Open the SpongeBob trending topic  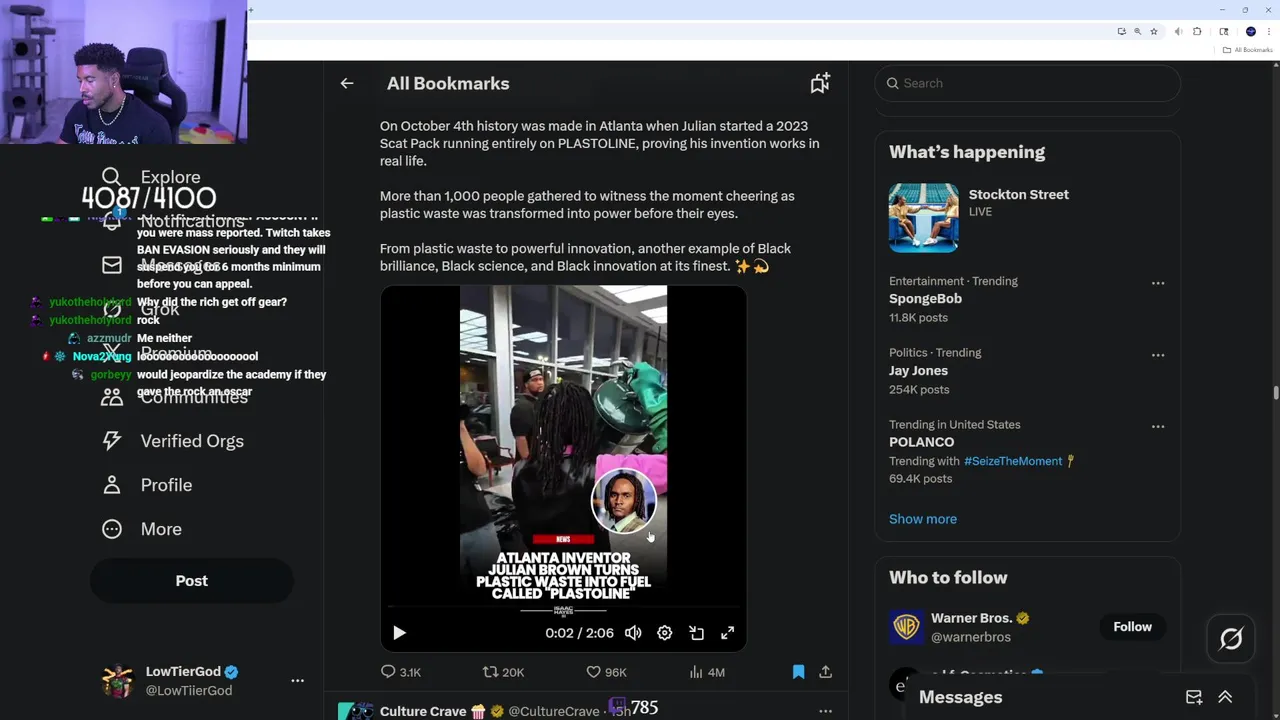(x=925, y=299)
